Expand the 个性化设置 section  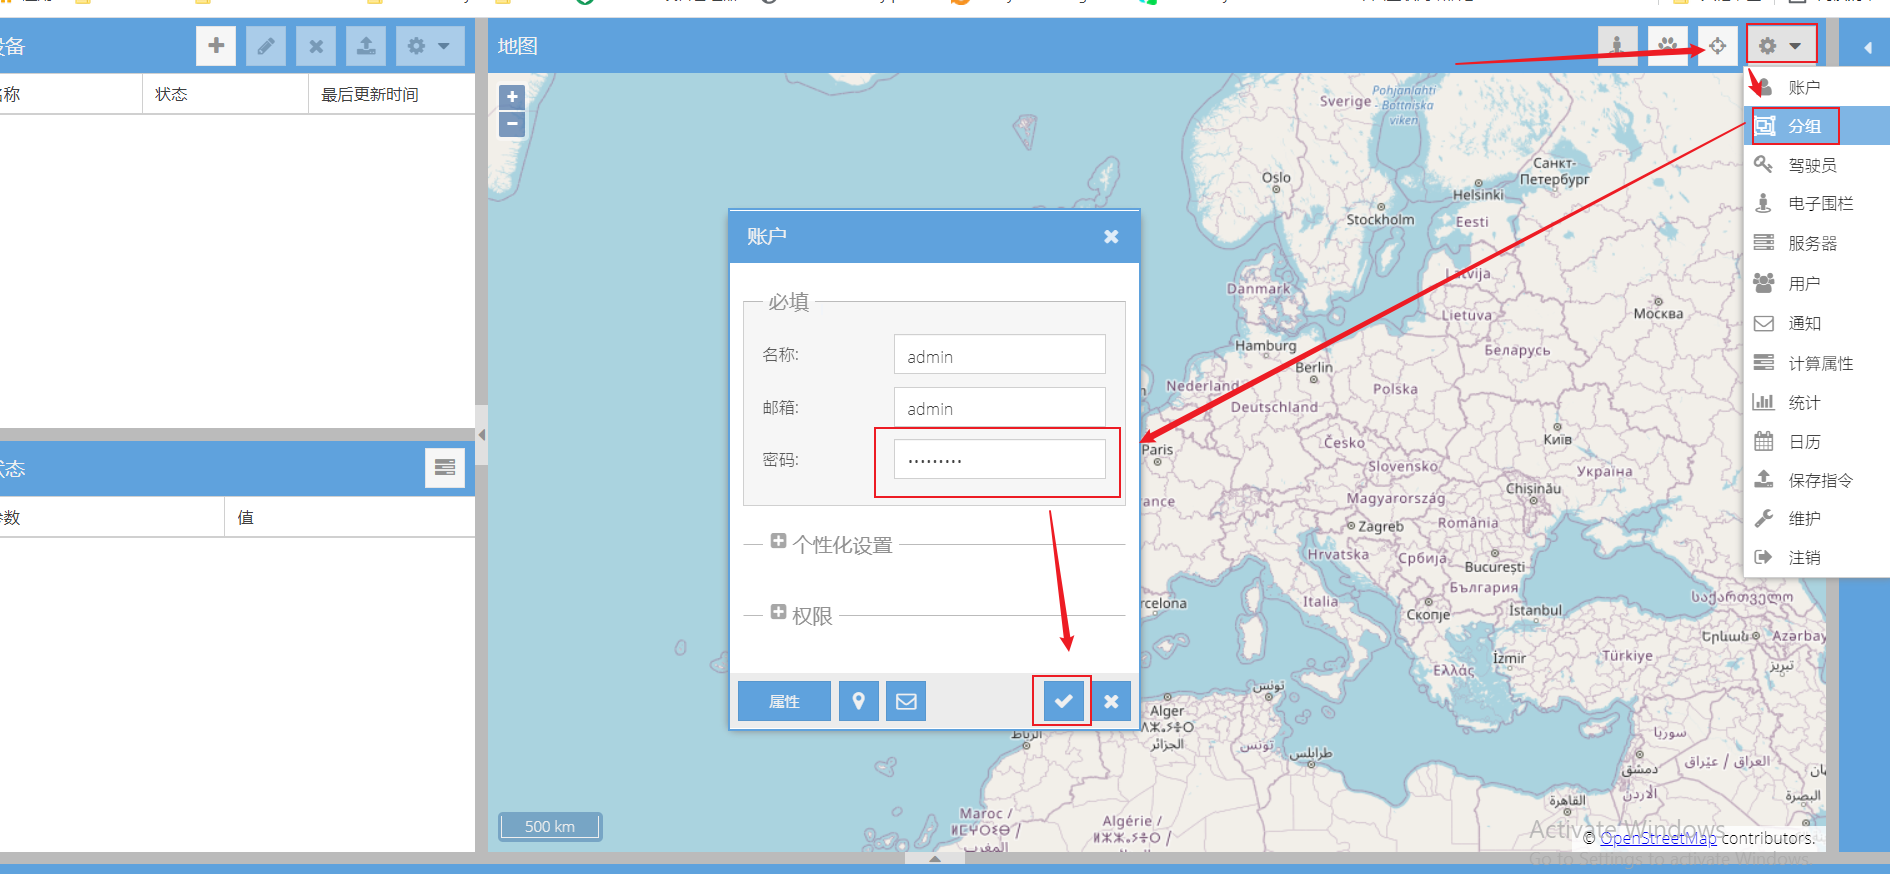778,542
